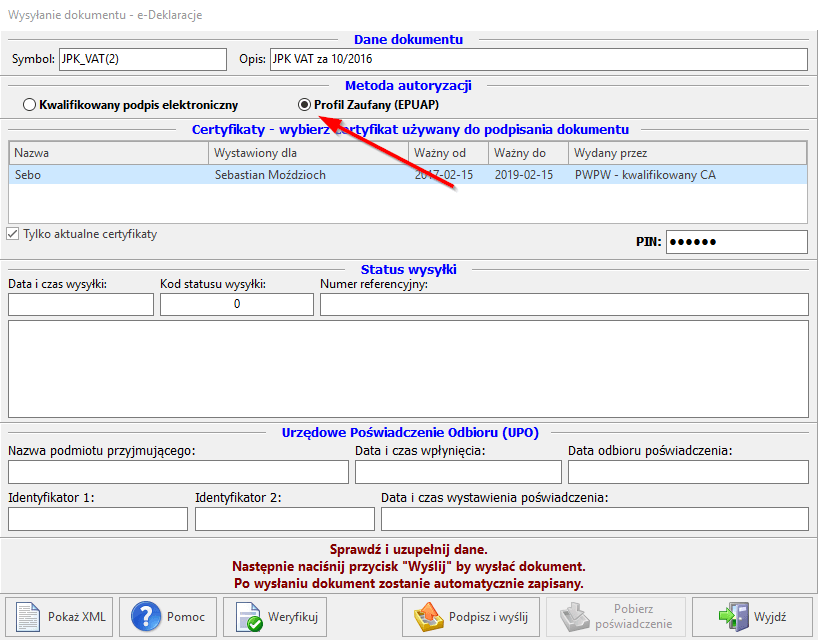Click into the PIN password field
818x640 pixels.
tap(736, 242)
